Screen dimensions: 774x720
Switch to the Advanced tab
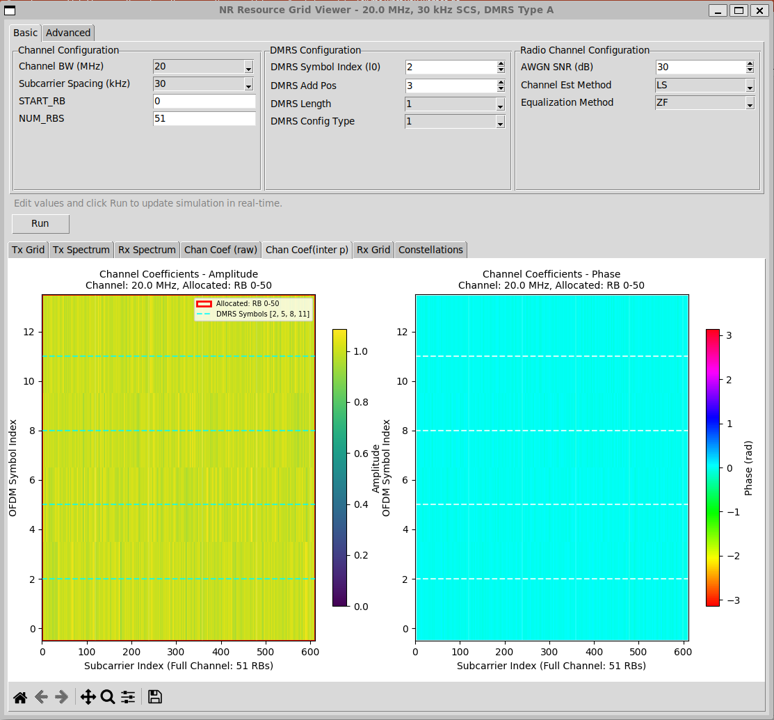(x=68, y=33)
